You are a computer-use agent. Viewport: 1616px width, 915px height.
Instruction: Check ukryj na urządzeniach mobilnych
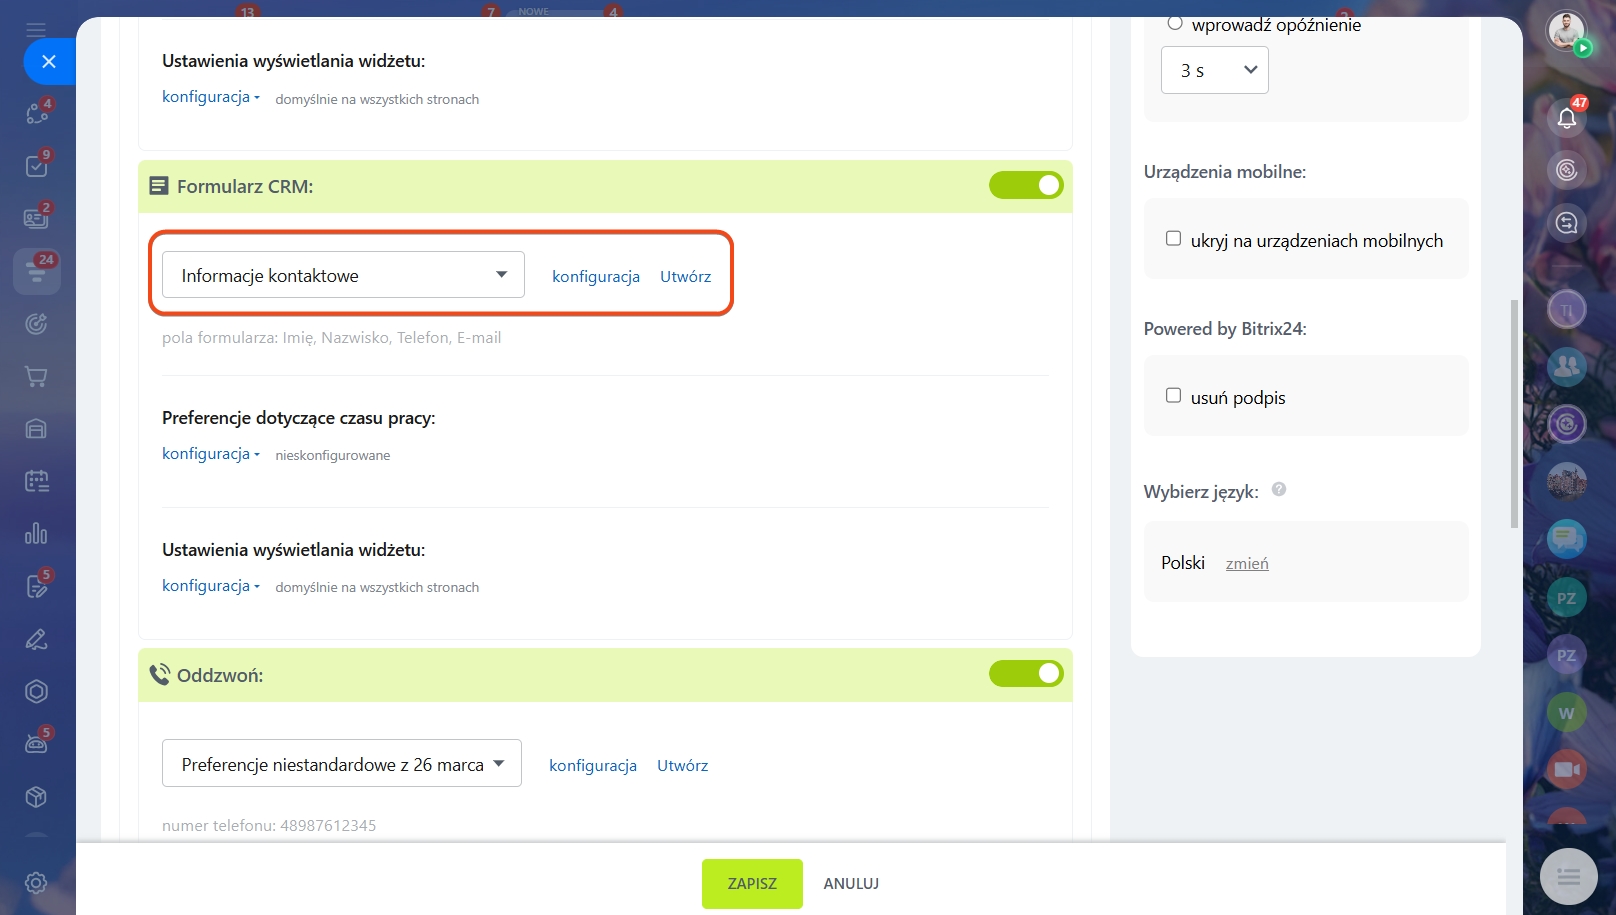click(1173, 239)
